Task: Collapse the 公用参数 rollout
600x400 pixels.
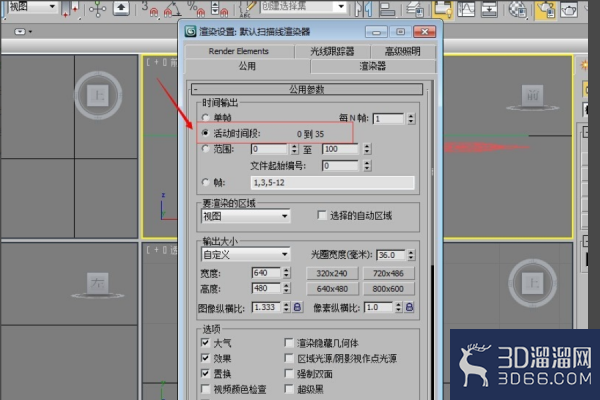Action: [307, 89]
